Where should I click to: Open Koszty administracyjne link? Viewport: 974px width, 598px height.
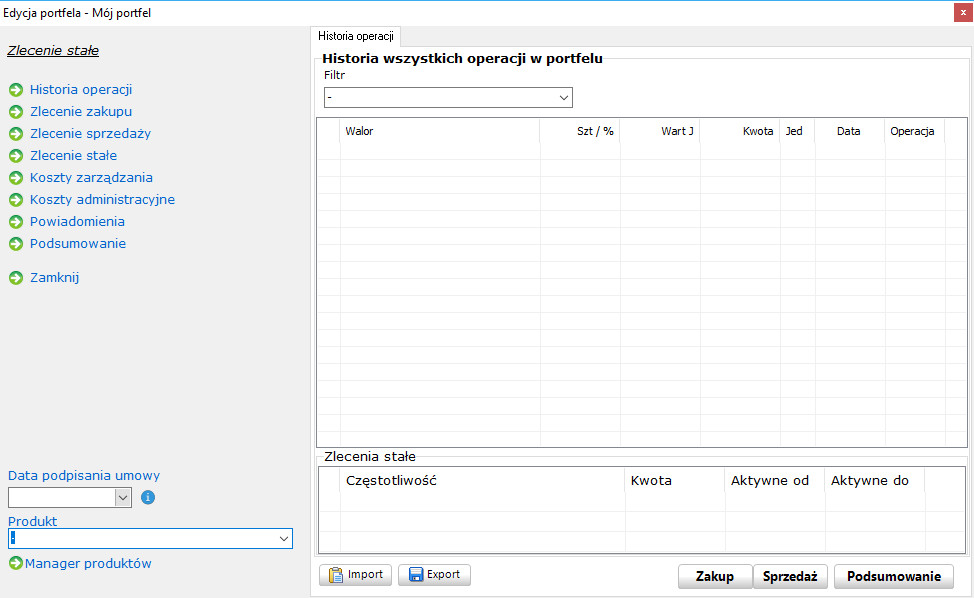[x=102, y=200]
